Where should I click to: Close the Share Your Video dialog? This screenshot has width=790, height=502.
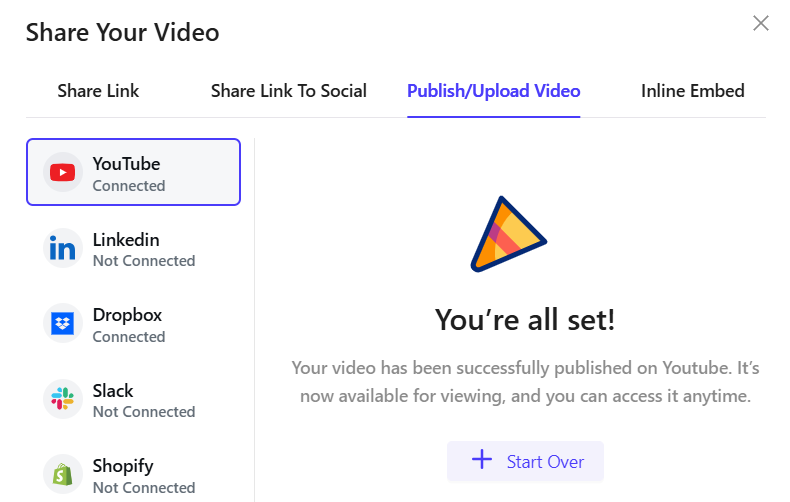click(761, 23)
